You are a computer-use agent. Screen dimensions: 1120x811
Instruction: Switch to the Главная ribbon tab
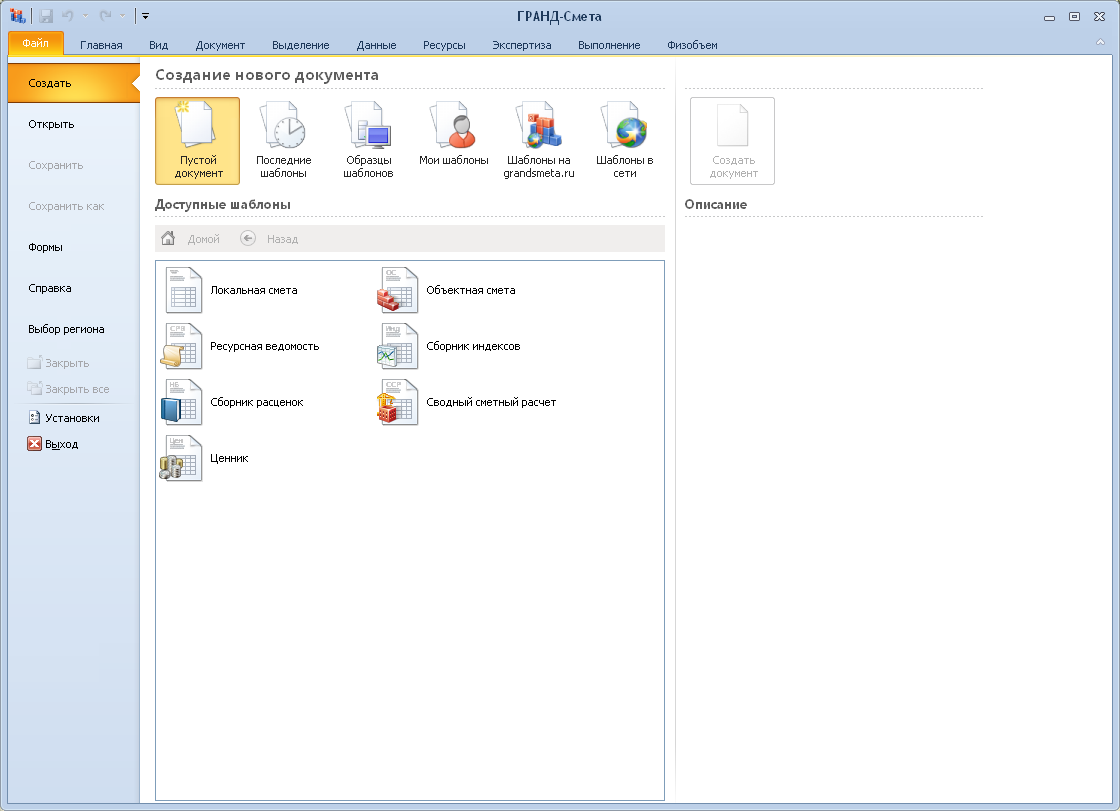tap(101, 45)
